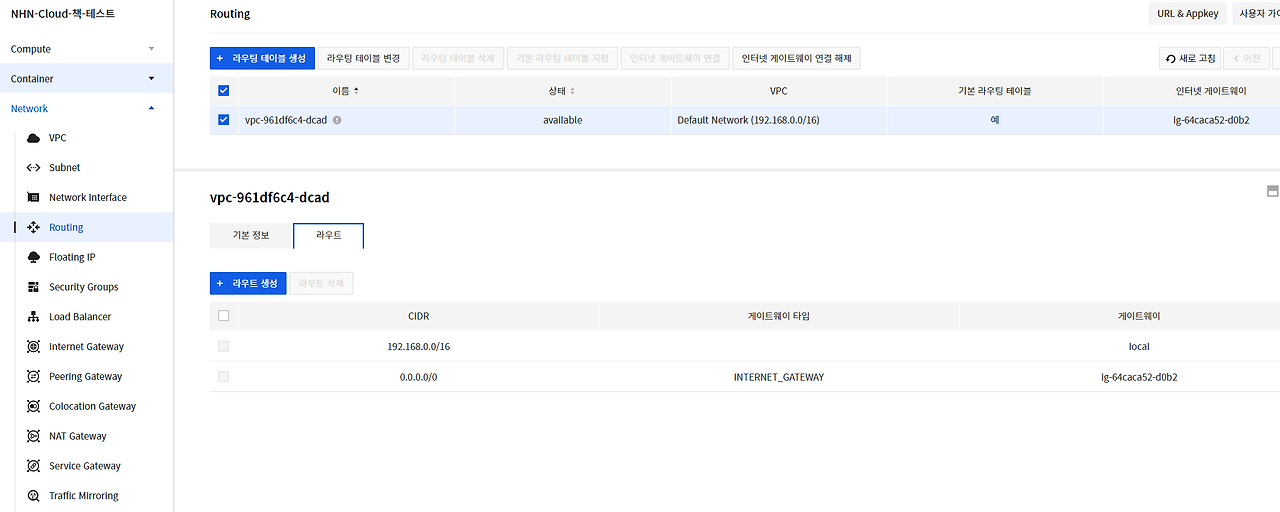1280x512 pixels.
Task: Click the 라우팅 테이블 삭제 button
Action: coord(458,58)
